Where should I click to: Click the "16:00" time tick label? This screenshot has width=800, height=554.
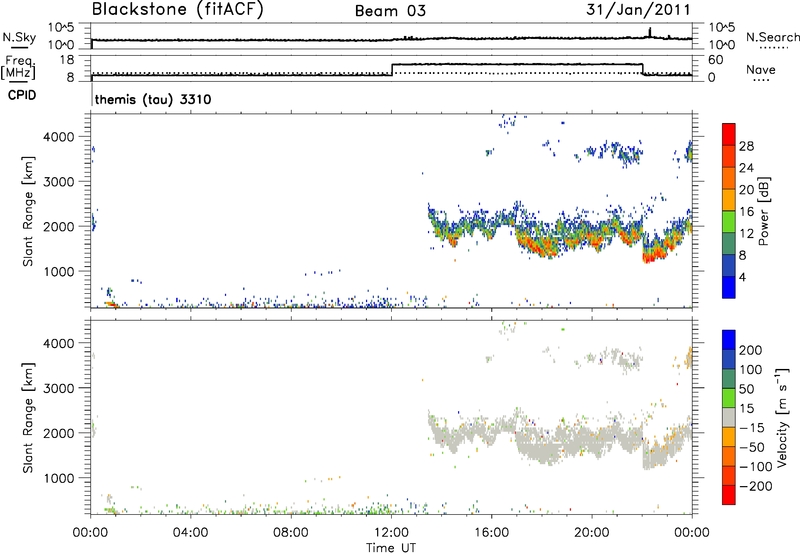pos(491,533)
